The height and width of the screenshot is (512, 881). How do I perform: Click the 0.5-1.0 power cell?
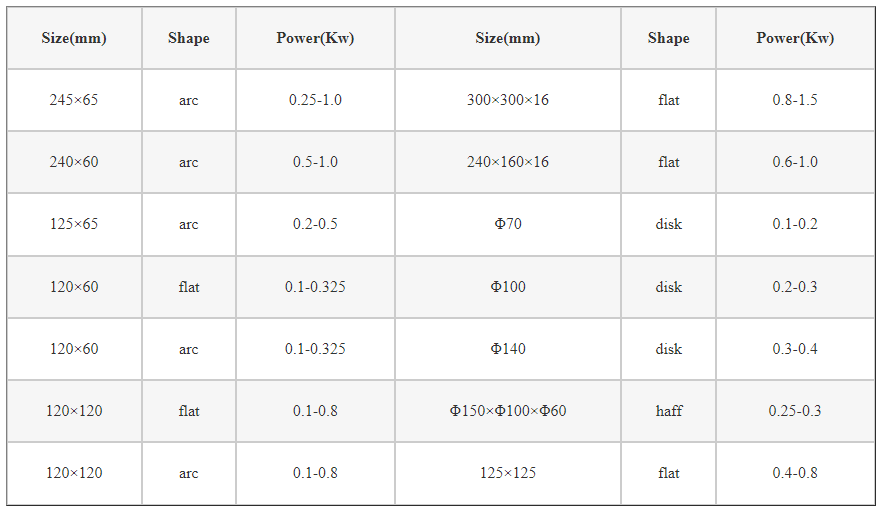[315, 162]
